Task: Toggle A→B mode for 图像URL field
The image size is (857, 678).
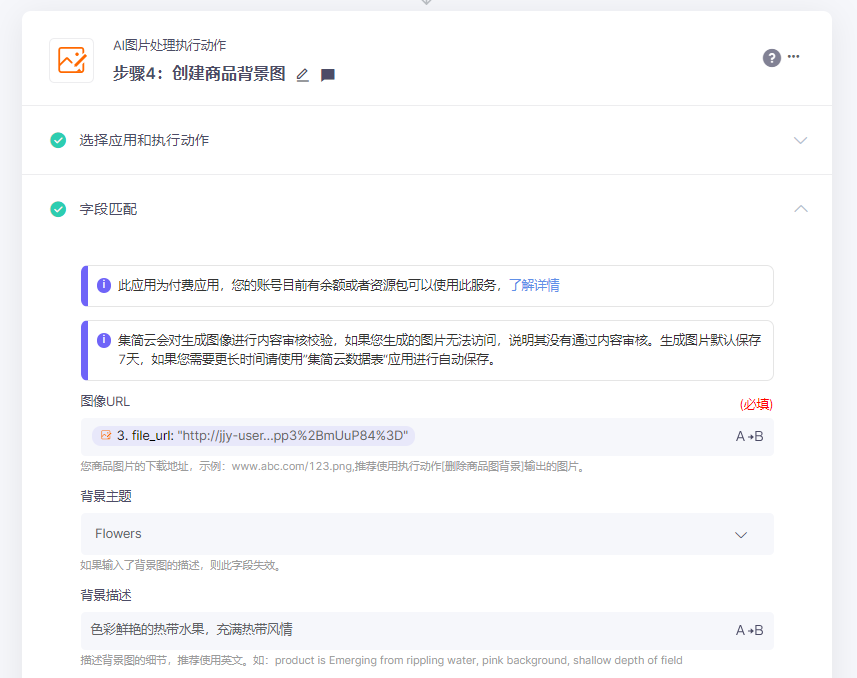Action: pos(749,436)
